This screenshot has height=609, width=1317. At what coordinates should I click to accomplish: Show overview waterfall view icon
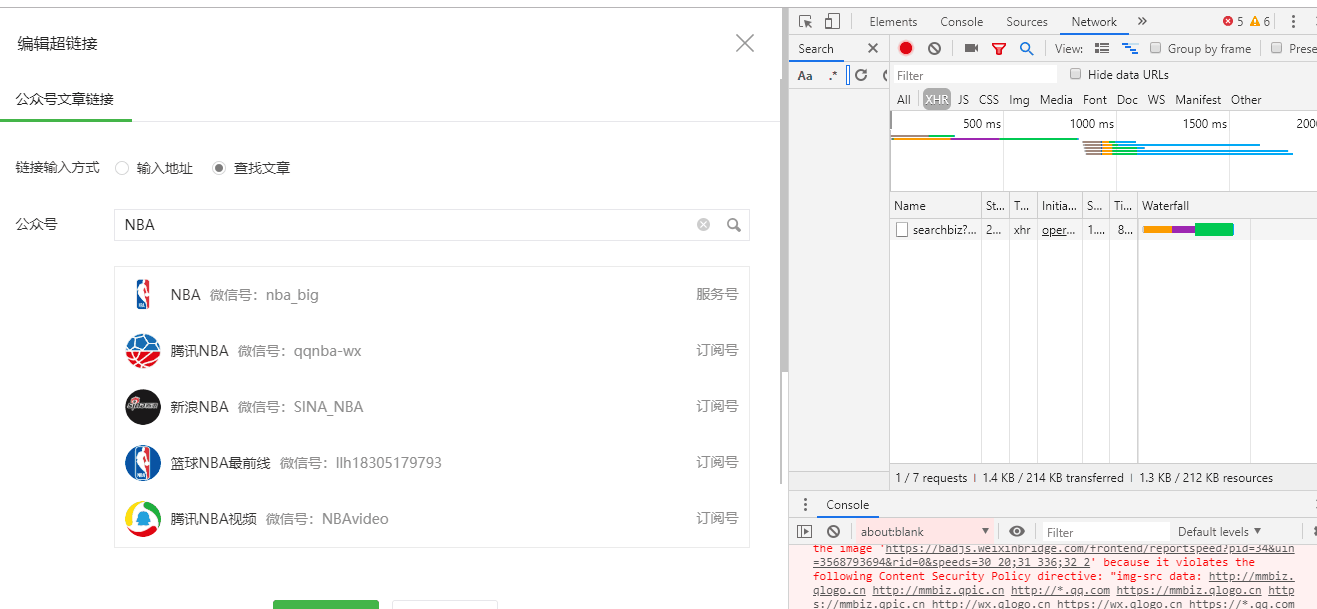coord(1130,48)
